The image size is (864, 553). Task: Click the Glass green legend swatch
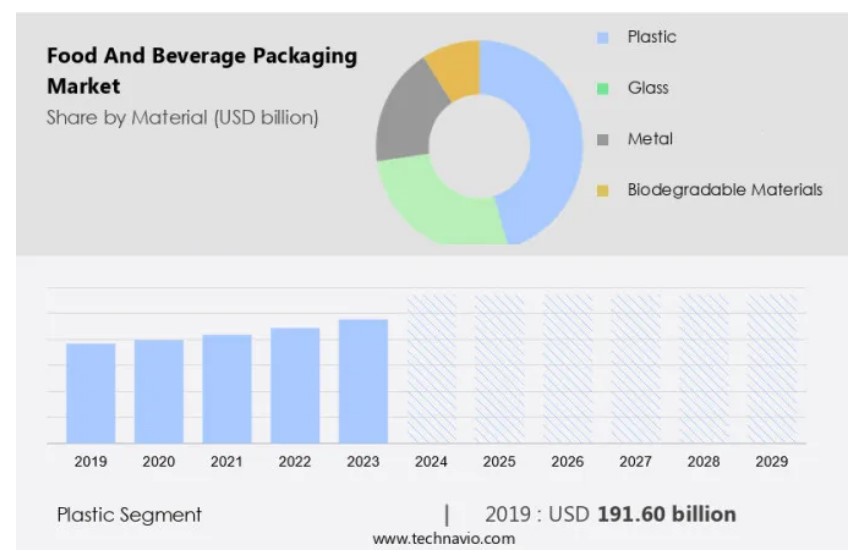[602, 89]
